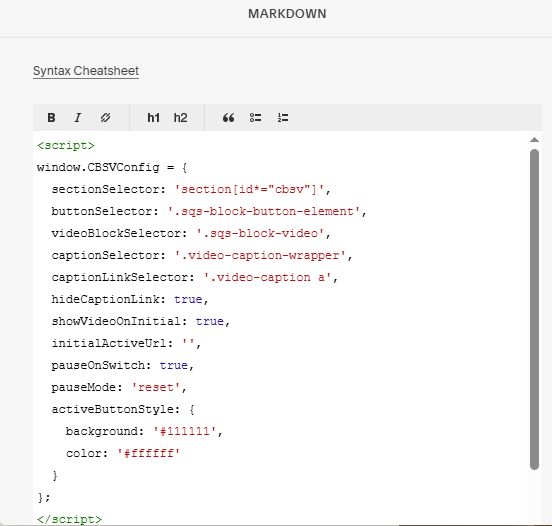552x526 pixels.
Task: Click the editor vertical scrollbar thumb
Action: [534, 309]
